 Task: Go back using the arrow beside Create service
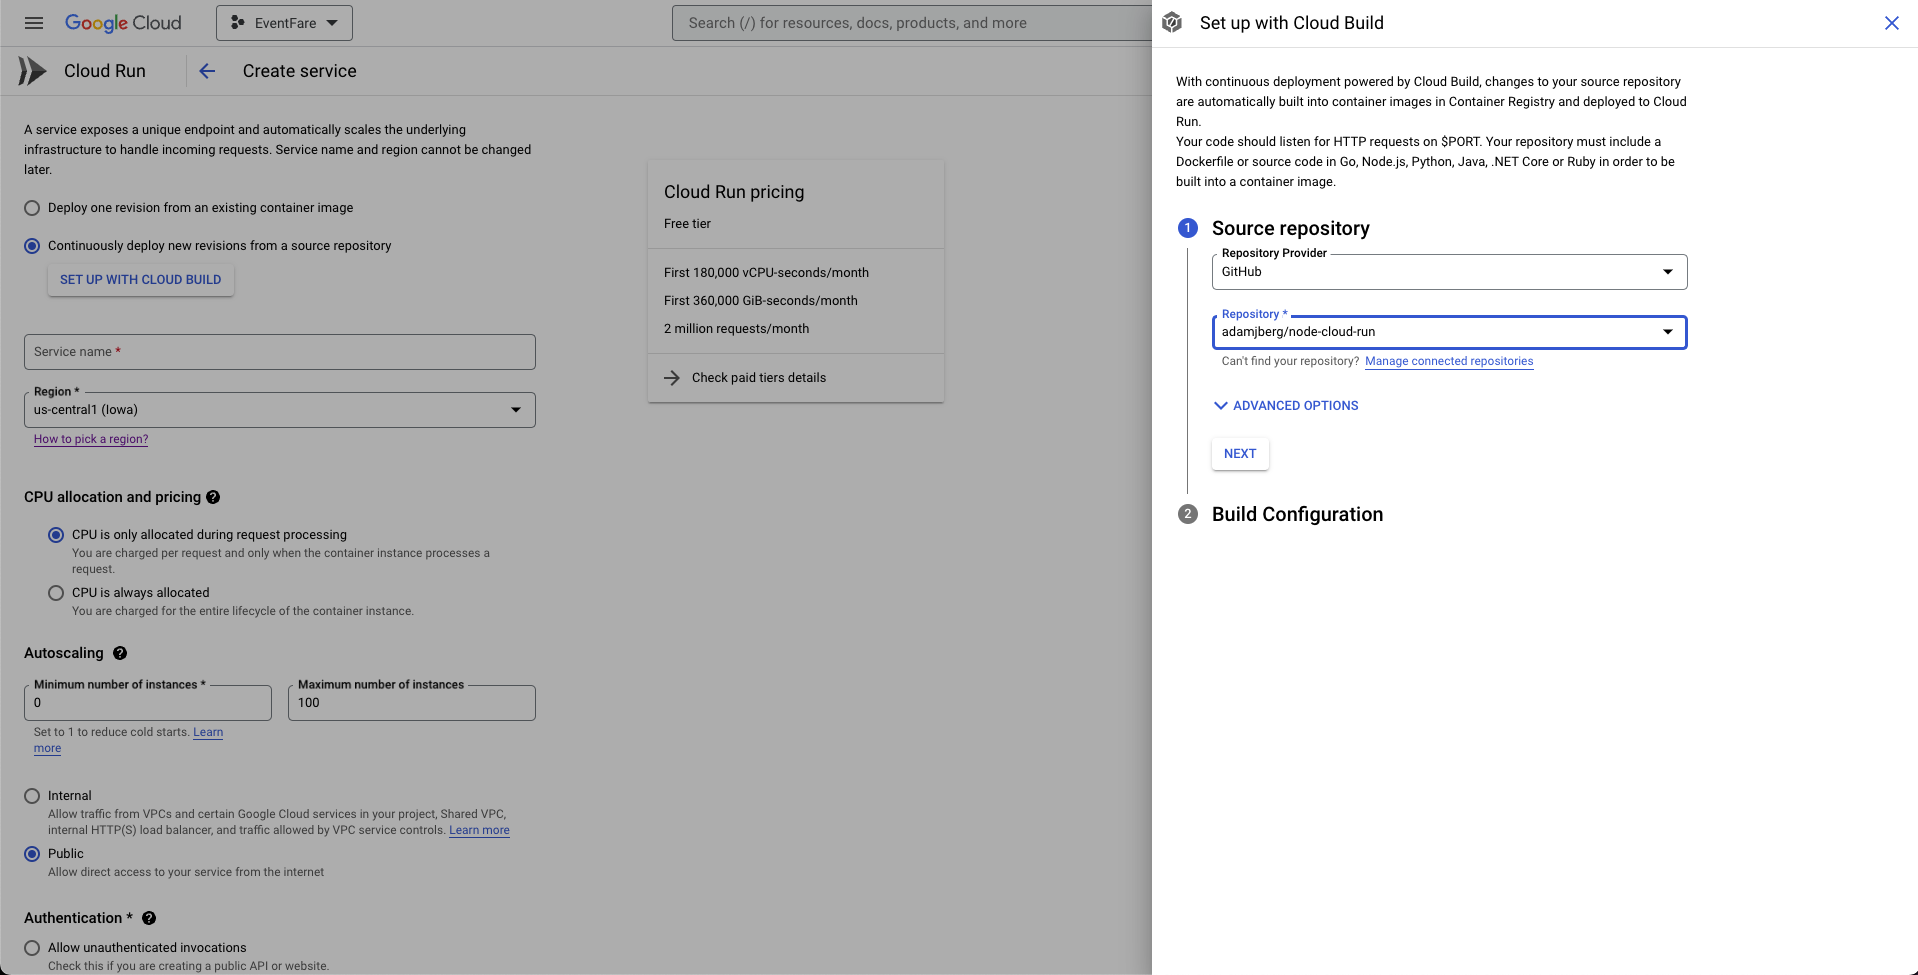(207, 71)
